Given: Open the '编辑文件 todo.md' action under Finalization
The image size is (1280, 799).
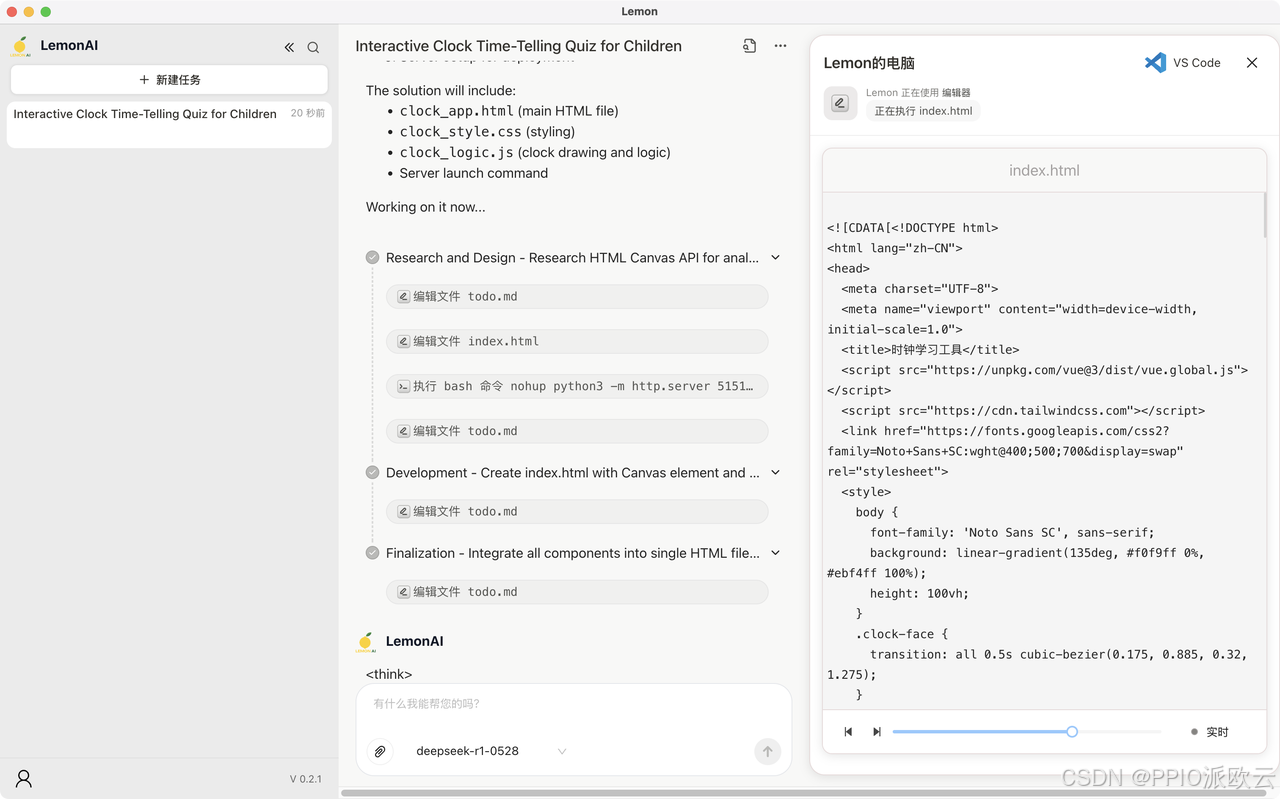Looking at the screenshot, I should (x=577, y=592).
